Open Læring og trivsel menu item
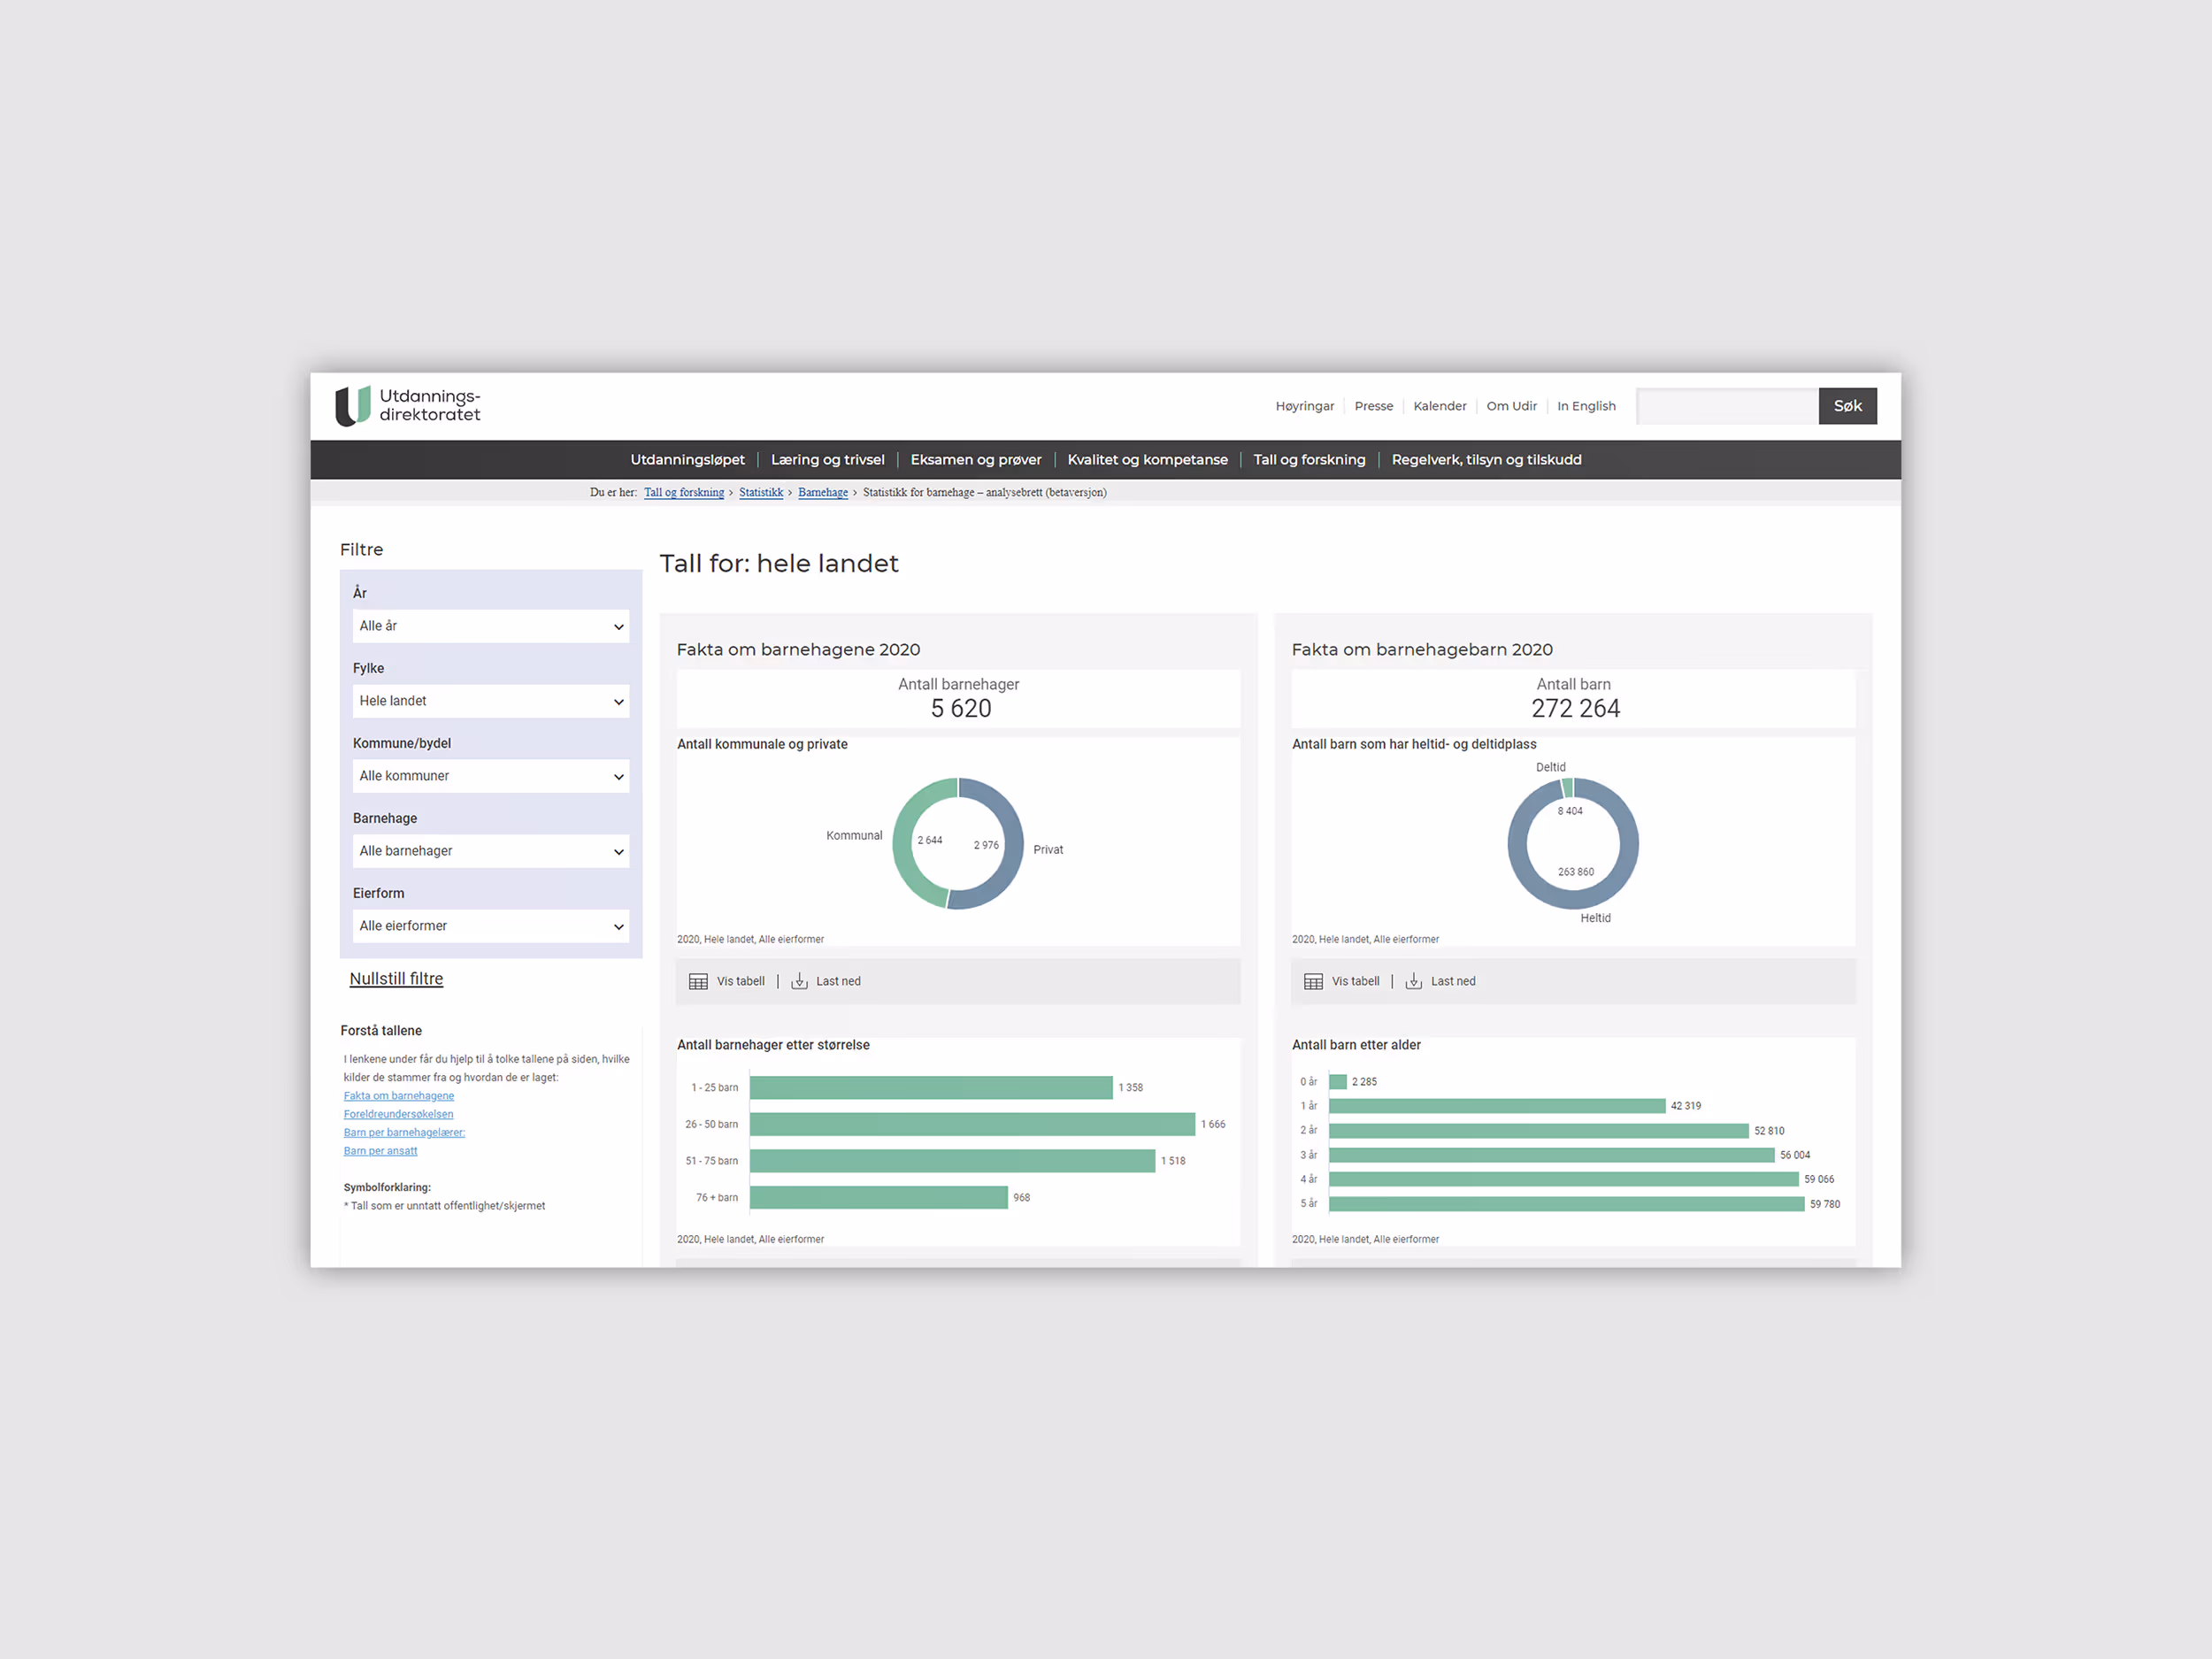Image resolution: width=2212 pixels, height=1659 pixels. [x=827, y=460]
